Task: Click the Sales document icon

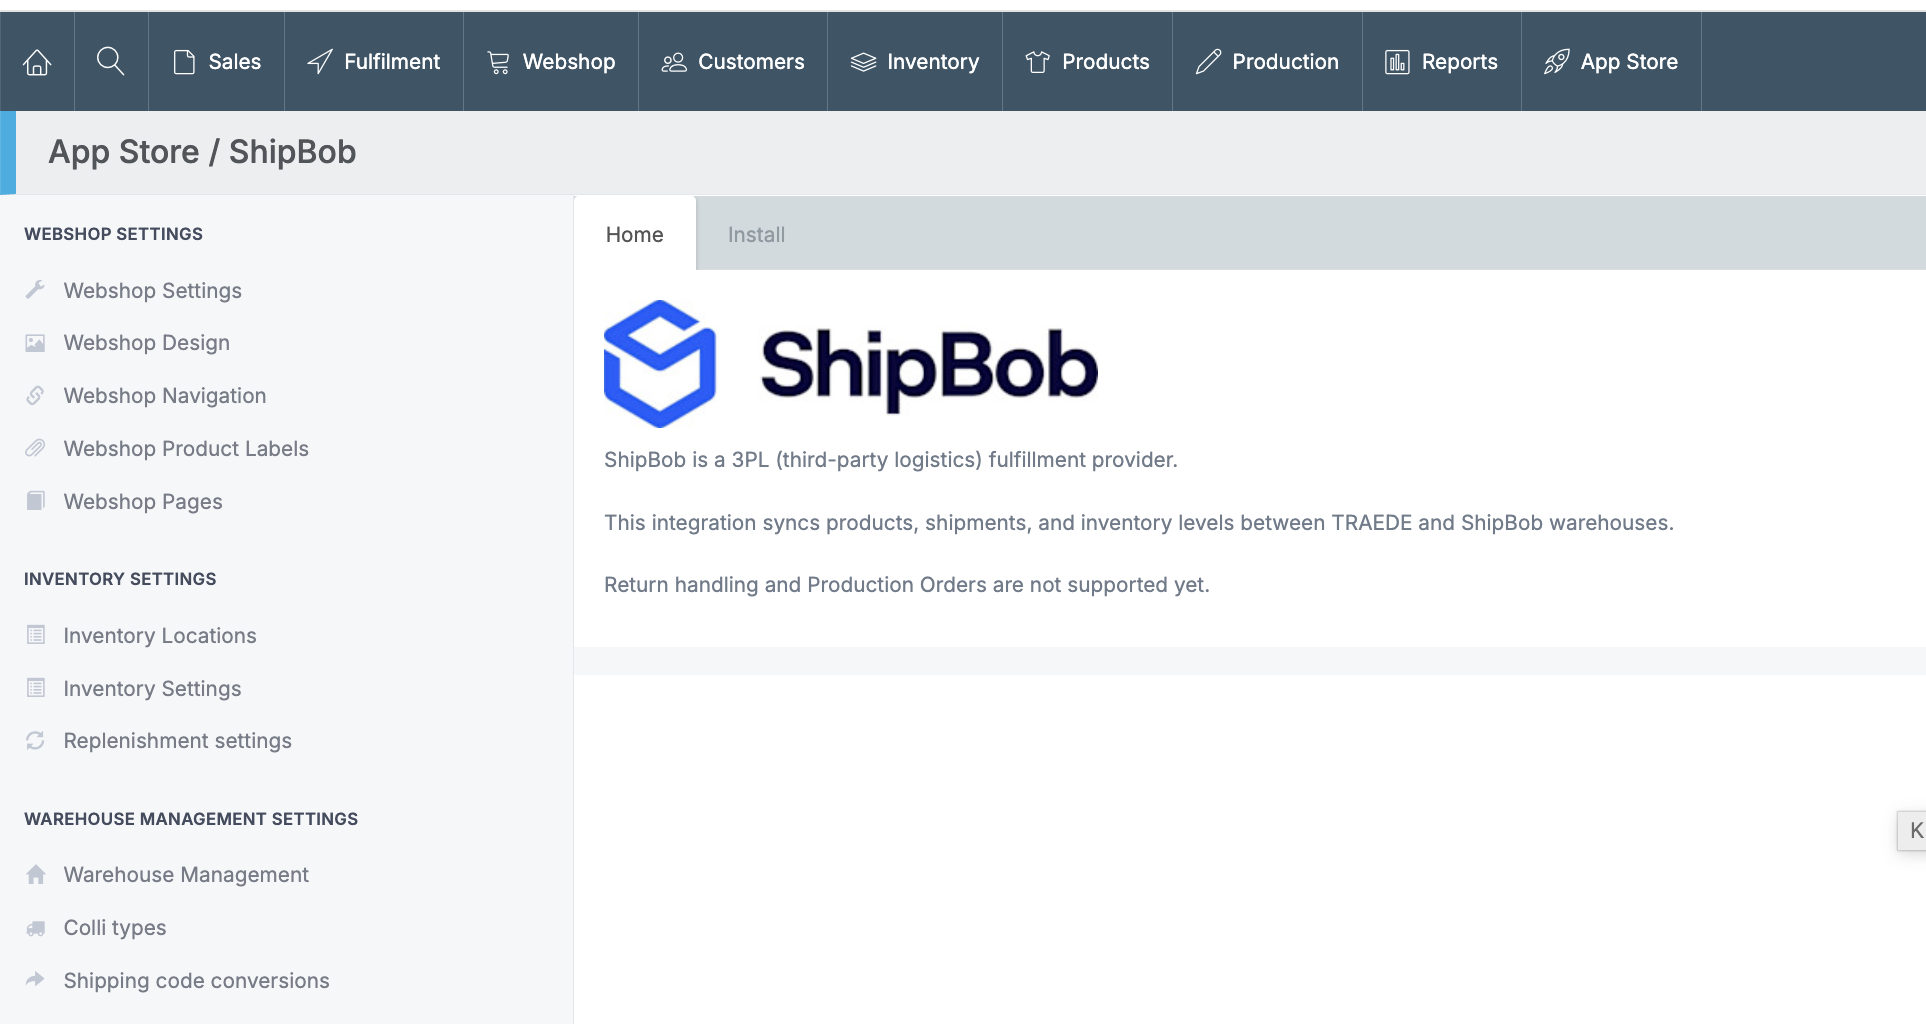Action: pyautogui.click(x=184, y=62)
